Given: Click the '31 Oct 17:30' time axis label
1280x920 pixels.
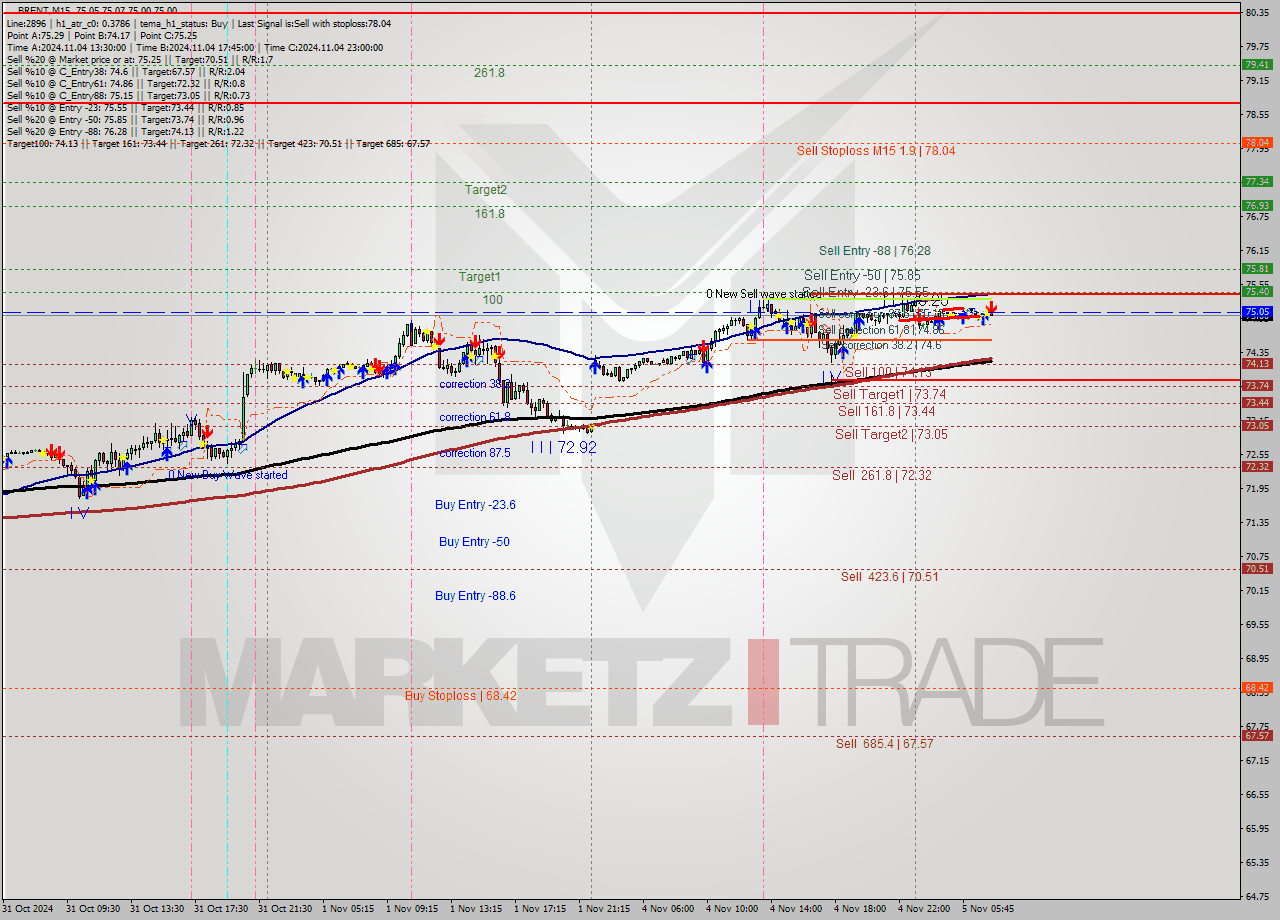Looking at the screenshot, I should coord(221,909).
